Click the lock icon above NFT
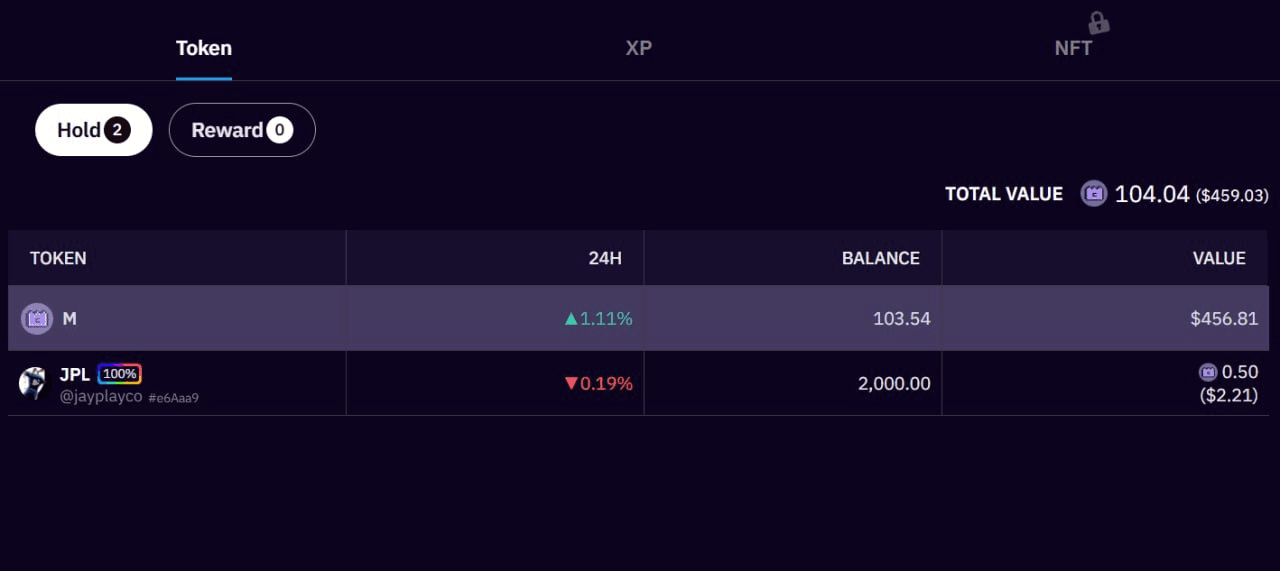The height and width of the screenshot is (571, 1280). click(x=1098, y=22)
